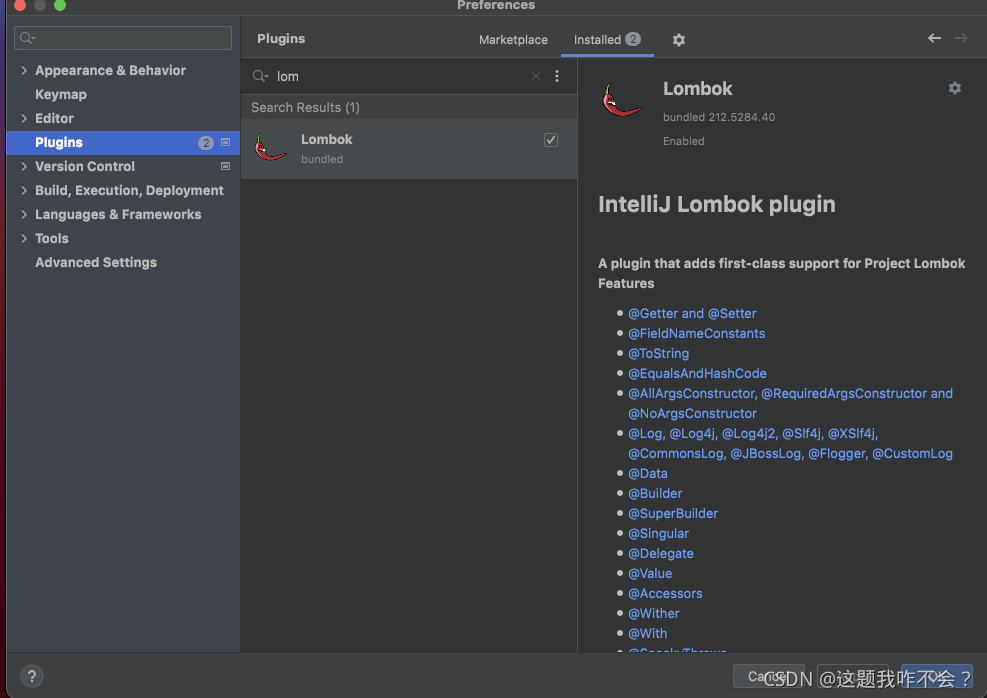987x698 pixels.
Task: Click the back navigation arrow
Action: (x=934, y=38)
